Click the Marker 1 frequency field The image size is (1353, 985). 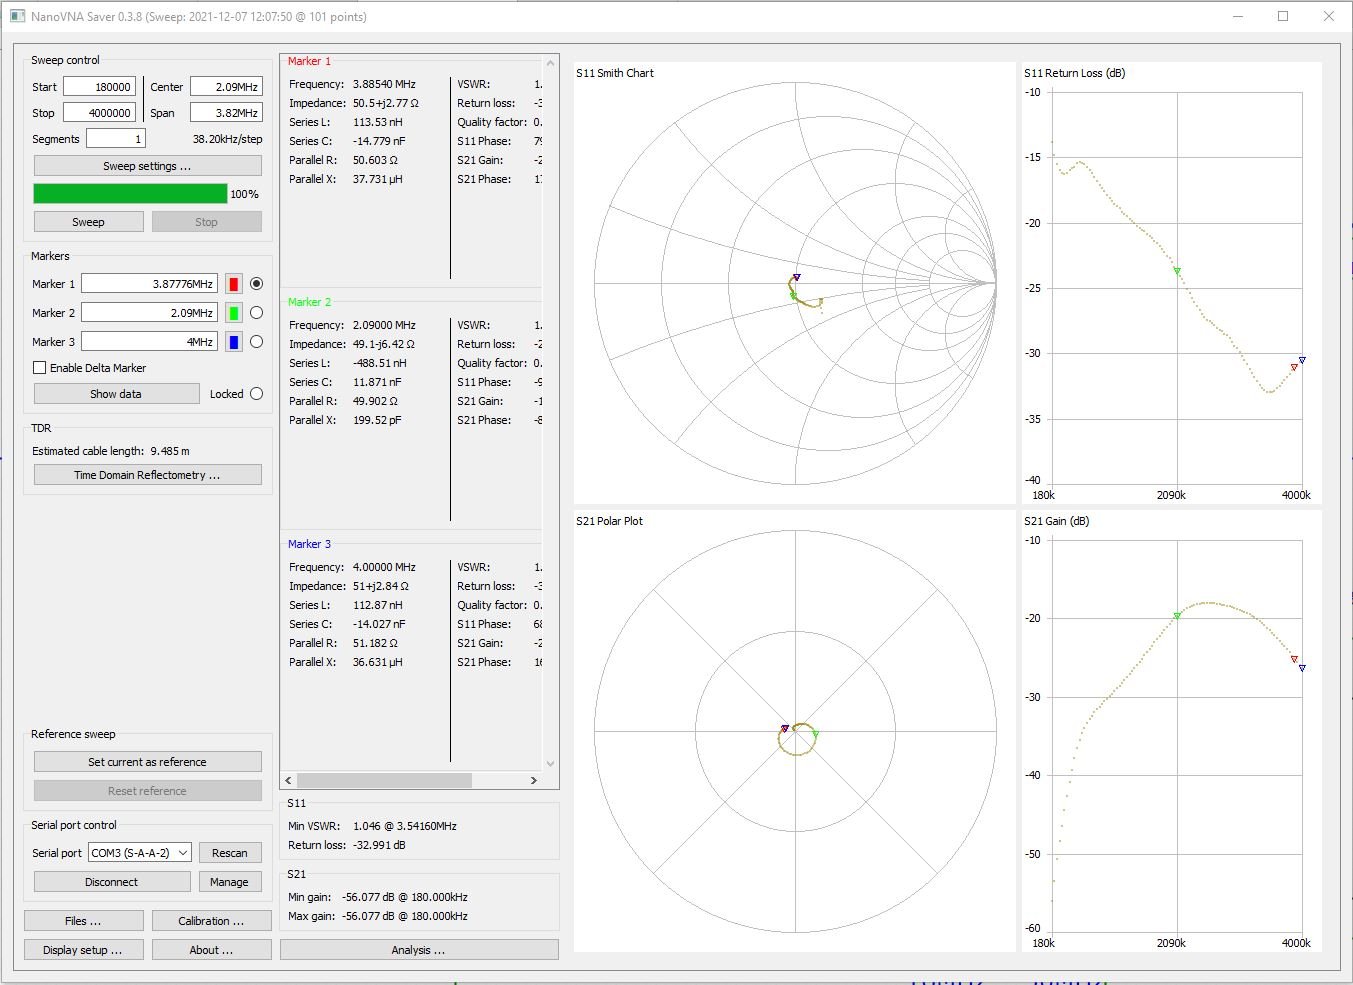[150, 284]
